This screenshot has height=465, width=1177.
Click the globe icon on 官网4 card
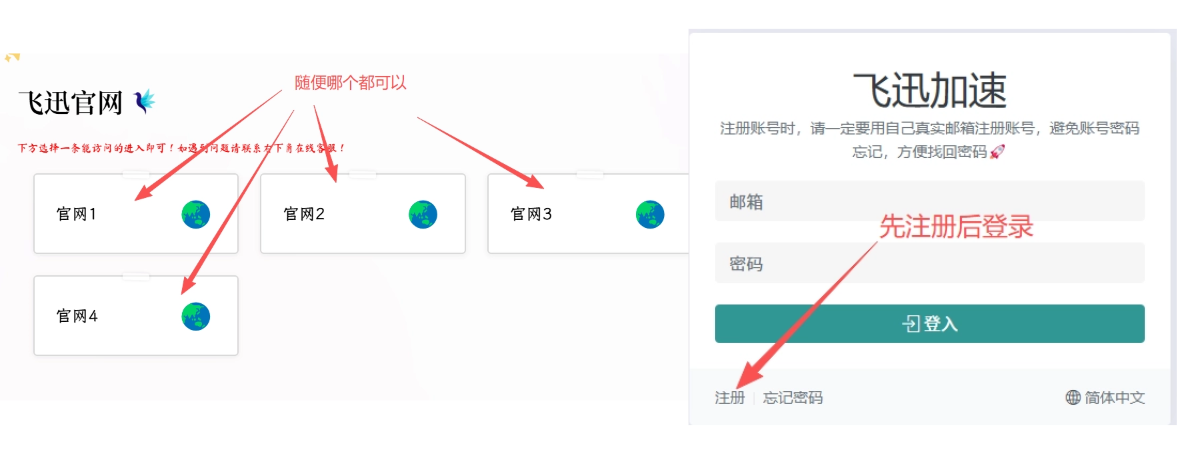[196, 316]
